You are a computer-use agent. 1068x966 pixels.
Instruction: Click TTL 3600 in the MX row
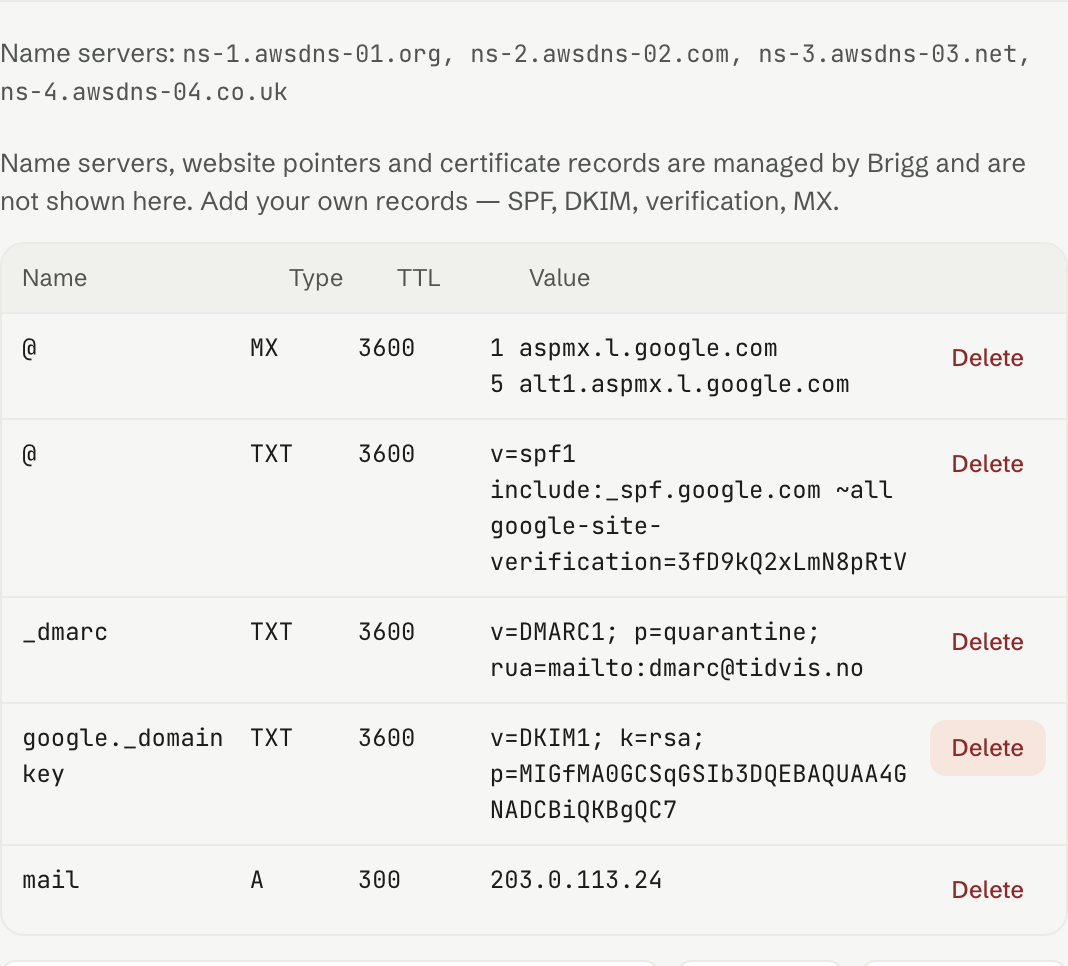(386, 348)
